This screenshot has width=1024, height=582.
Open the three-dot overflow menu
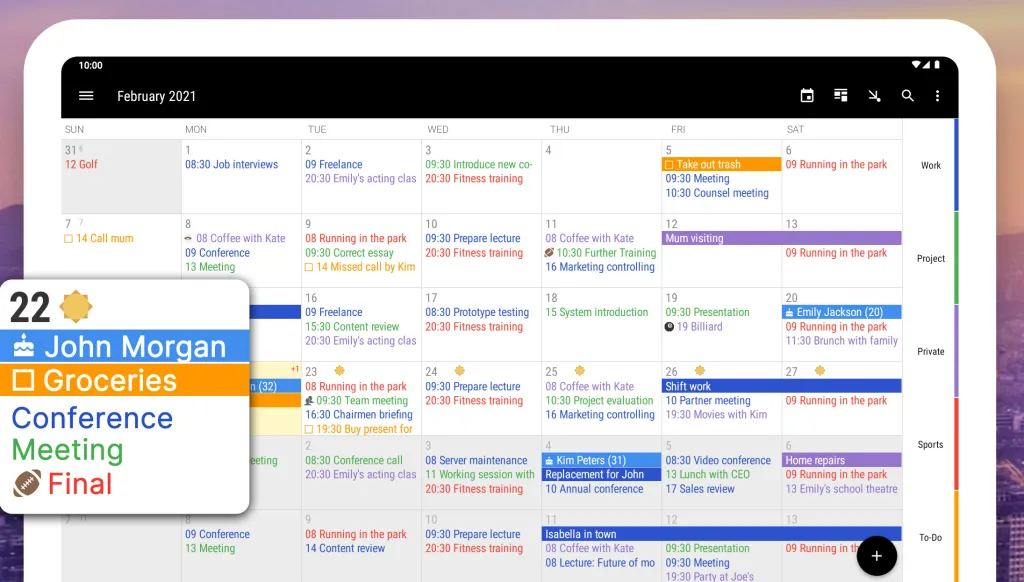pyautogui.click(x=937, y=95)
